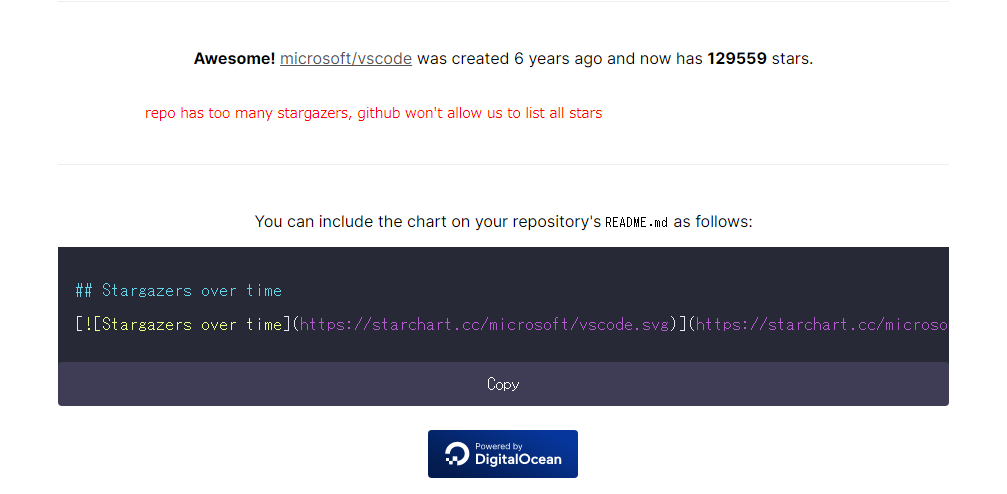Click the DigitalOcean wordmark in the badge
Viewport: 1007px width, 494px height.
point(518,460)
